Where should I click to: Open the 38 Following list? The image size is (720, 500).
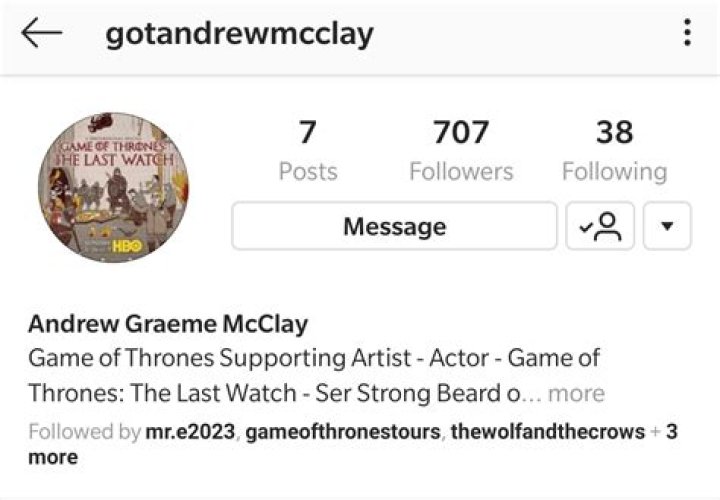(614, 151)
